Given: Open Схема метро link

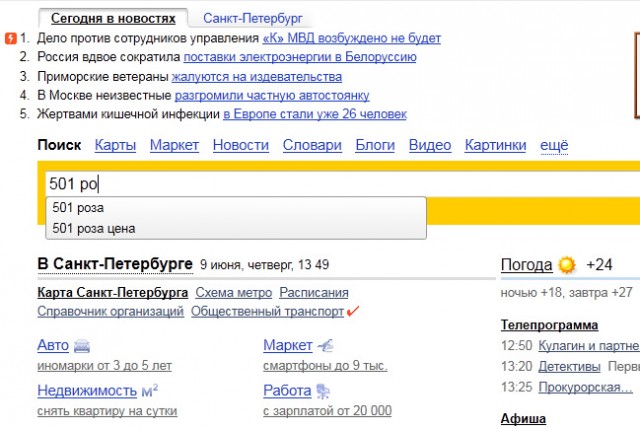Looking at the screenshot, I should coord(233,293).
